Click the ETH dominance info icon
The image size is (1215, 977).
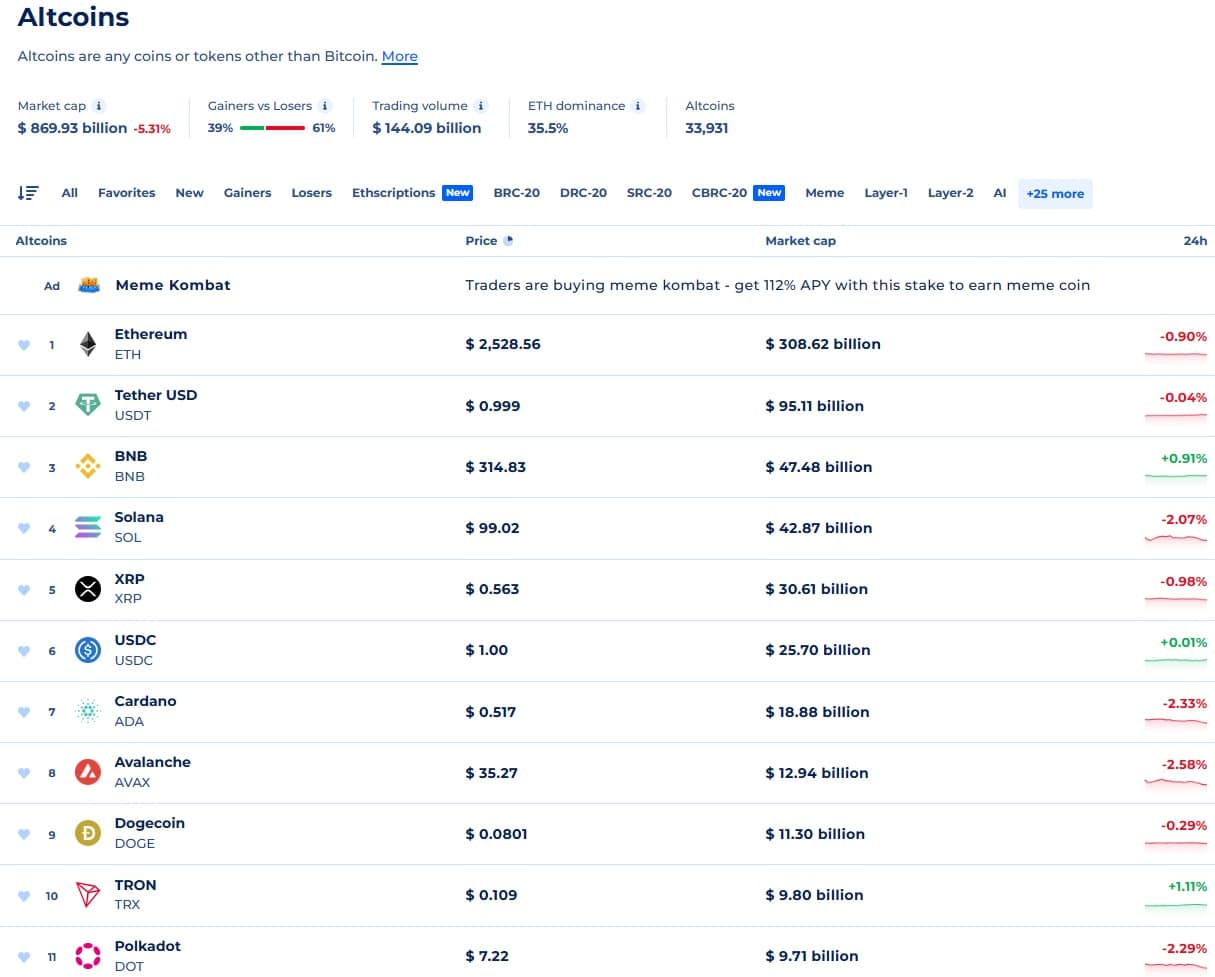638,106
